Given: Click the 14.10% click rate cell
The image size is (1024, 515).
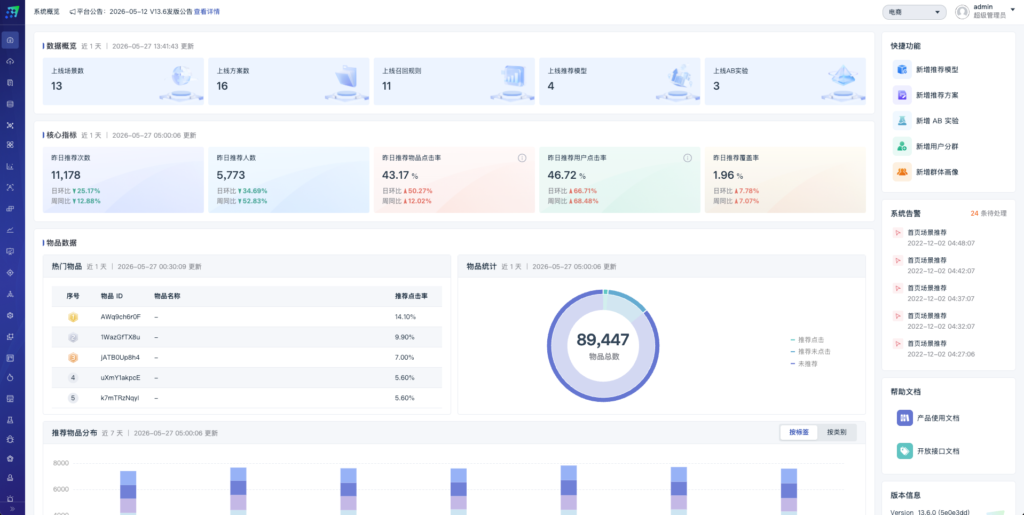Looking at the screenshot, I should point(405,317).
